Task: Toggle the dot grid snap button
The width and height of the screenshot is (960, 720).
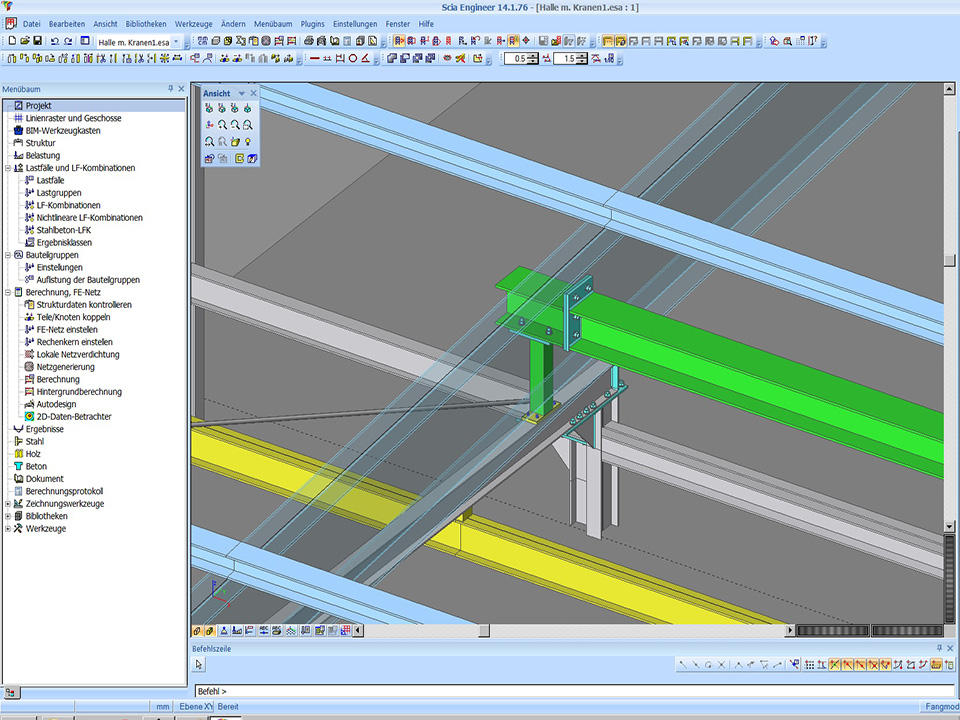Action: coord(809,665)
